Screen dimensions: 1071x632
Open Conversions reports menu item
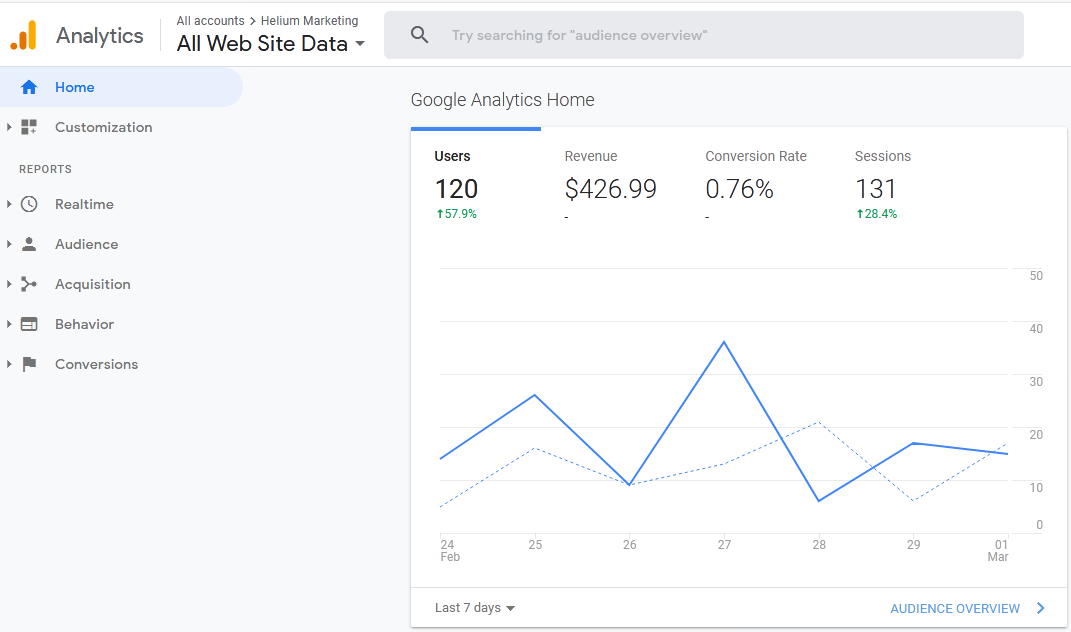click(96, 364)
